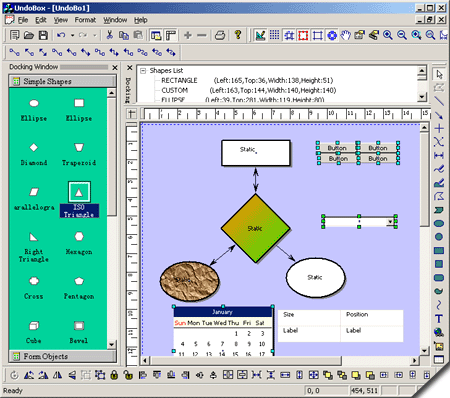Open the undo history dropdown arrow
The height and width of the screenshot is (398, 450).
click(72, 35)
